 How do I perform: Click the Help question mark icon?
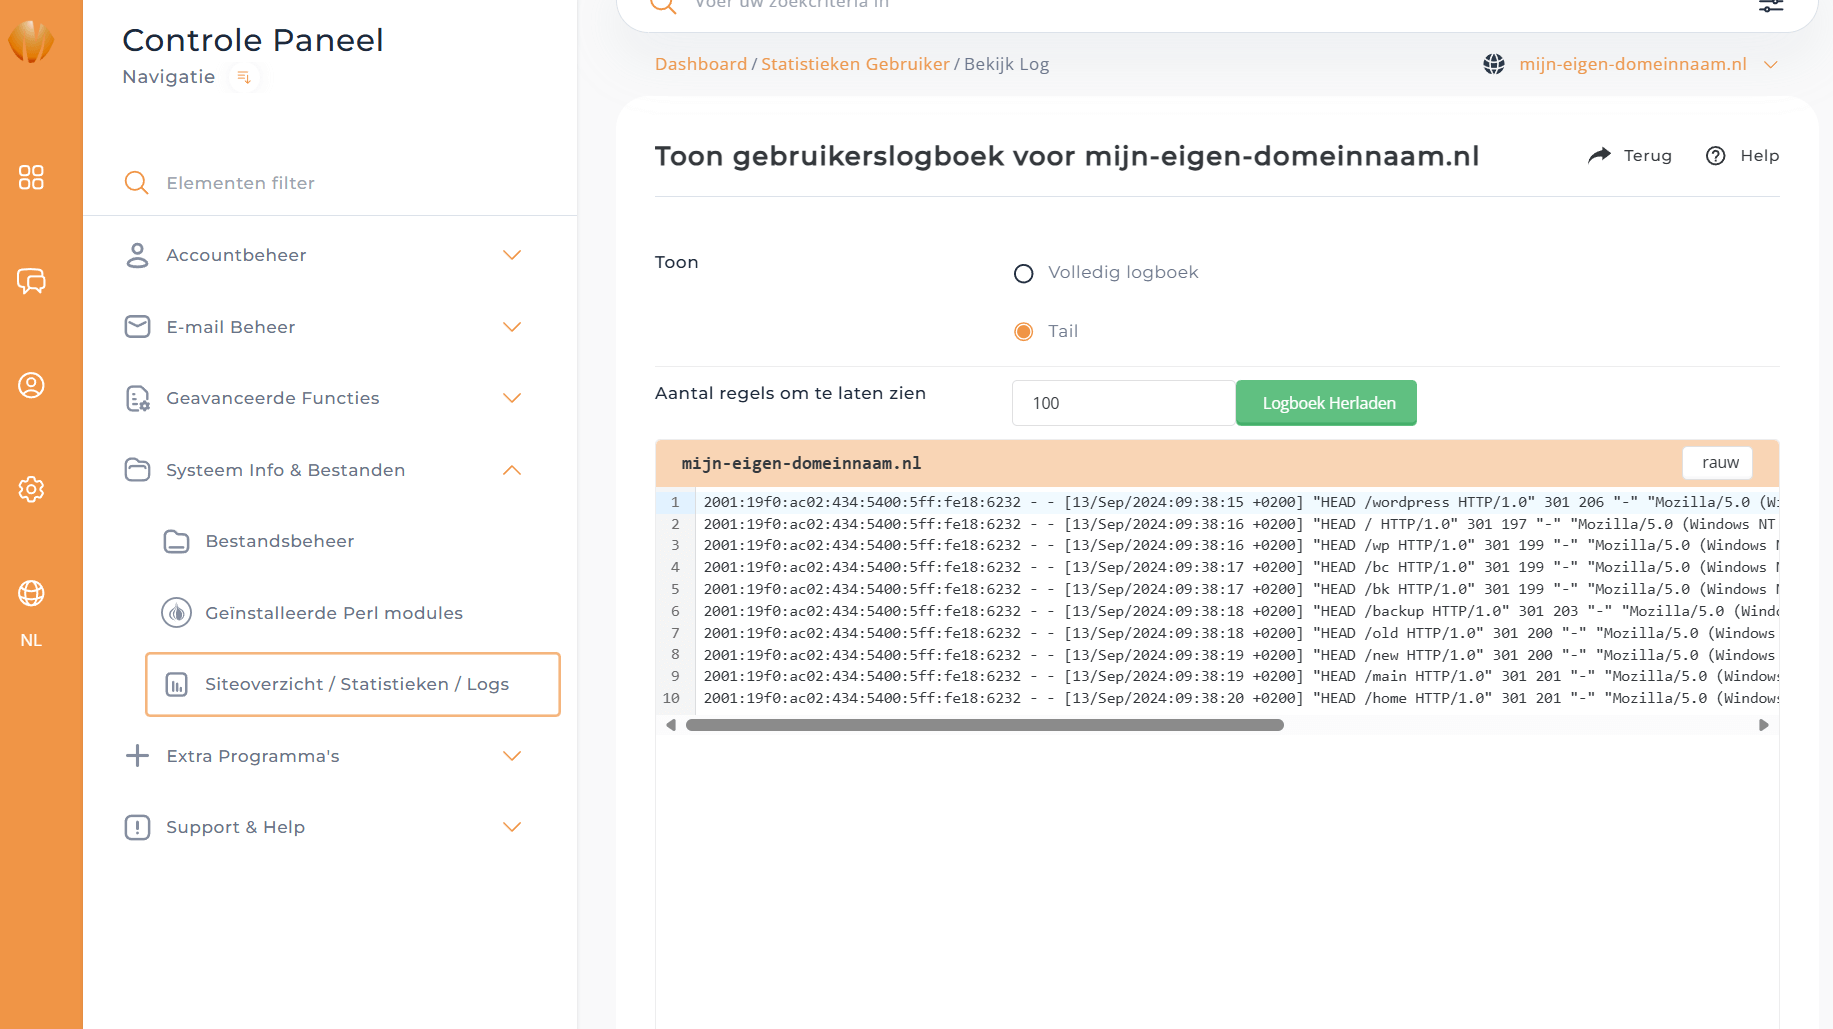pos(1716,156)
